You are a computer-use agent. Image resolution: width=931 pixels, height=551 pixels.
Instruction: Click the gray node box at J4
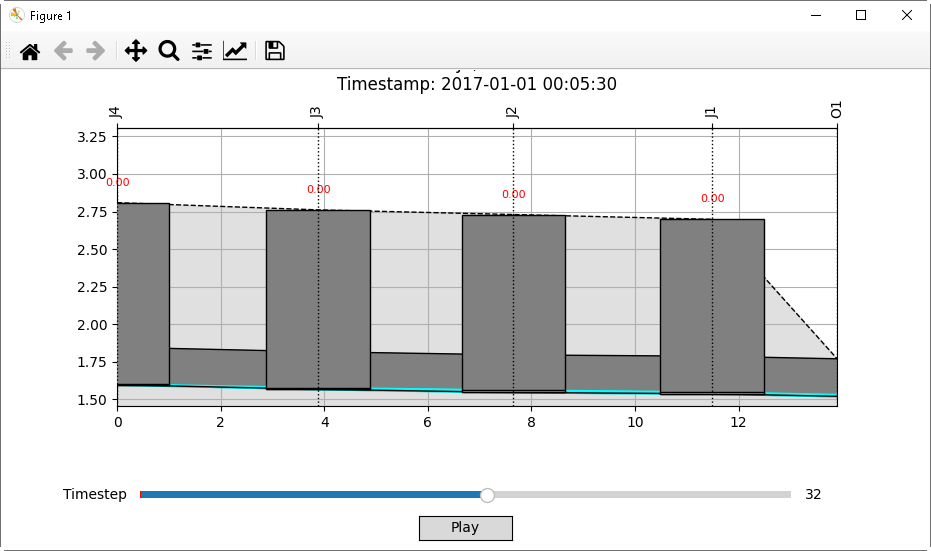click(x=143, y=293)
